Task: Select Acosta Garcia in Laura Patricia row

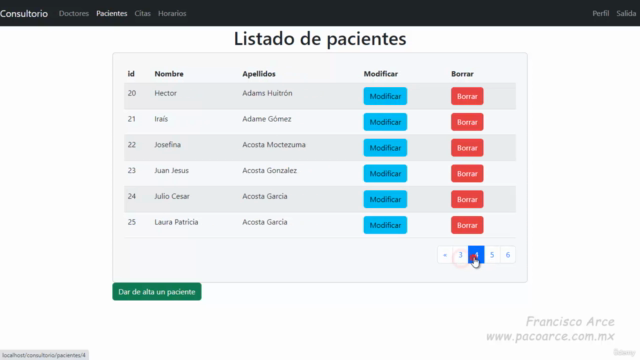Action: coord(265,222)
